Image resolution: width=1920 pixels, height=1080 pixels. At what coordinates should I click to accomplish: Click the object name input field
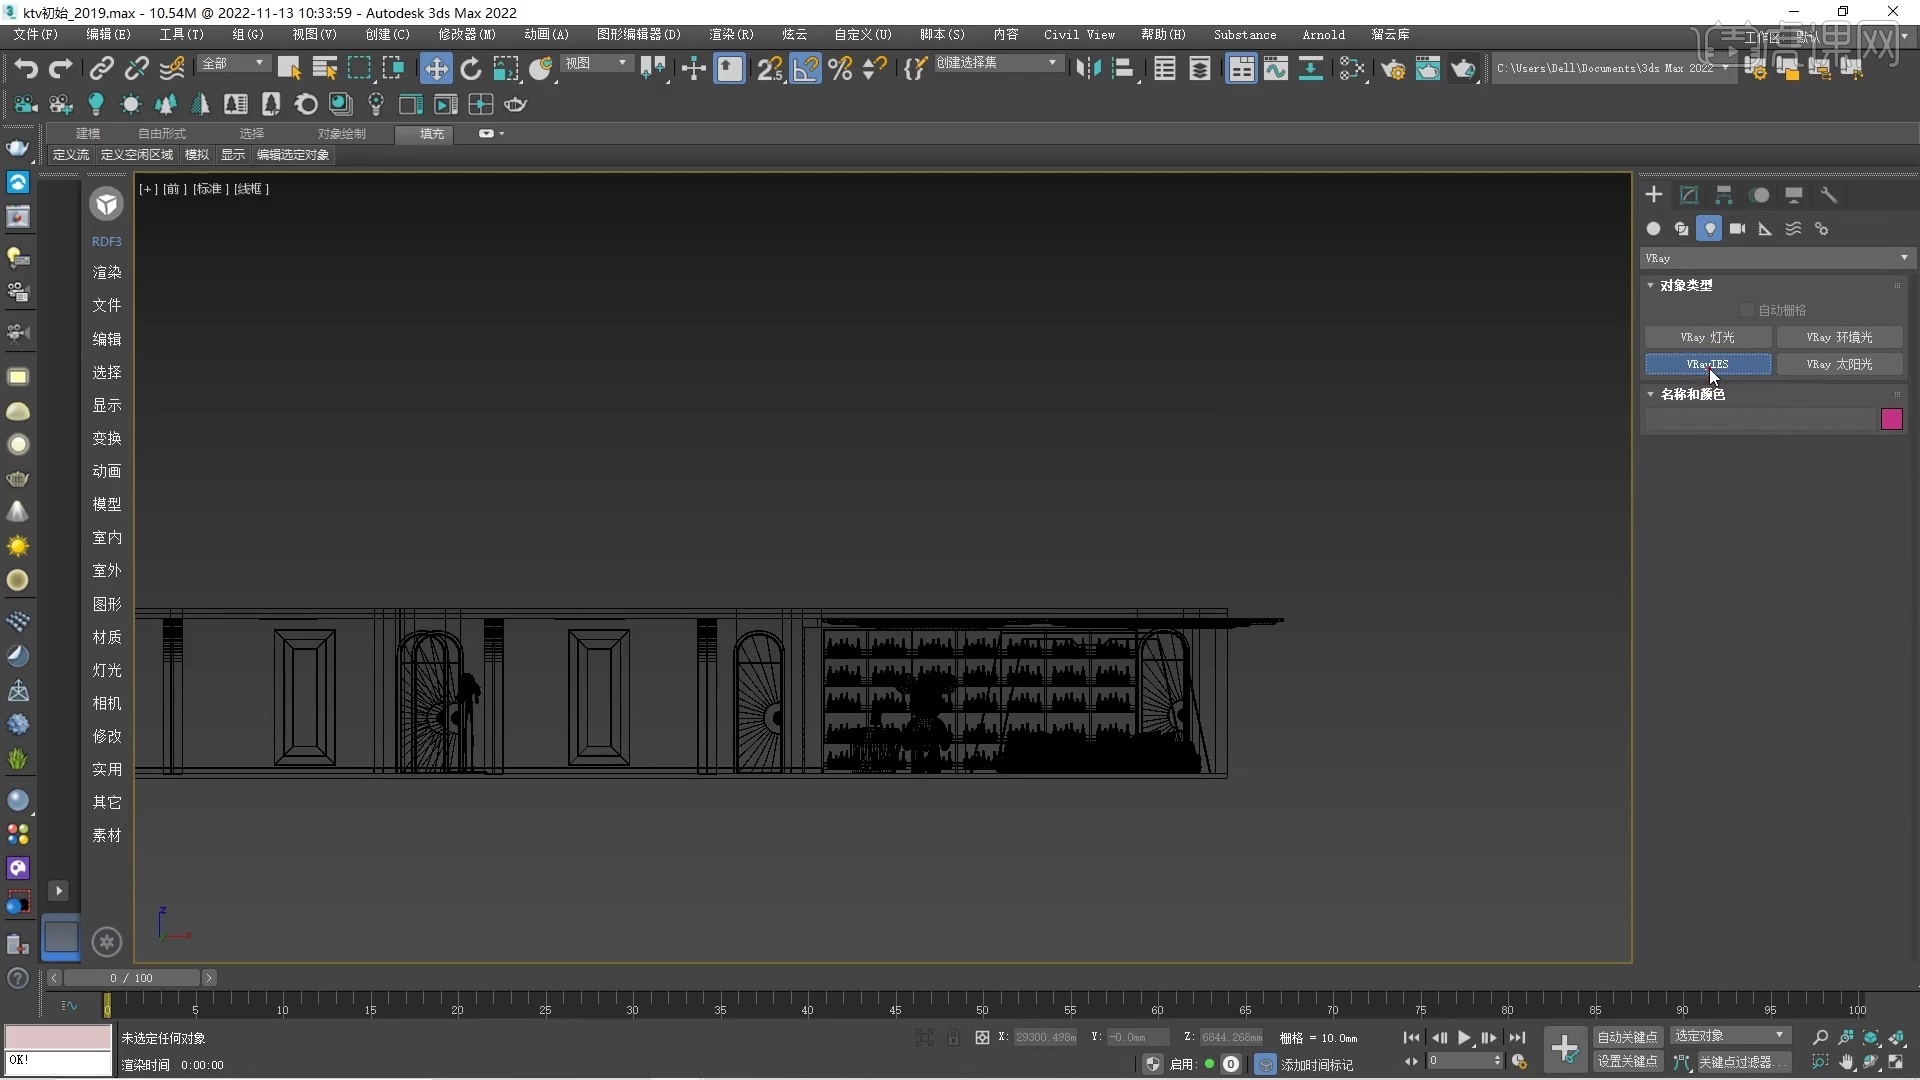(1761, 420)
